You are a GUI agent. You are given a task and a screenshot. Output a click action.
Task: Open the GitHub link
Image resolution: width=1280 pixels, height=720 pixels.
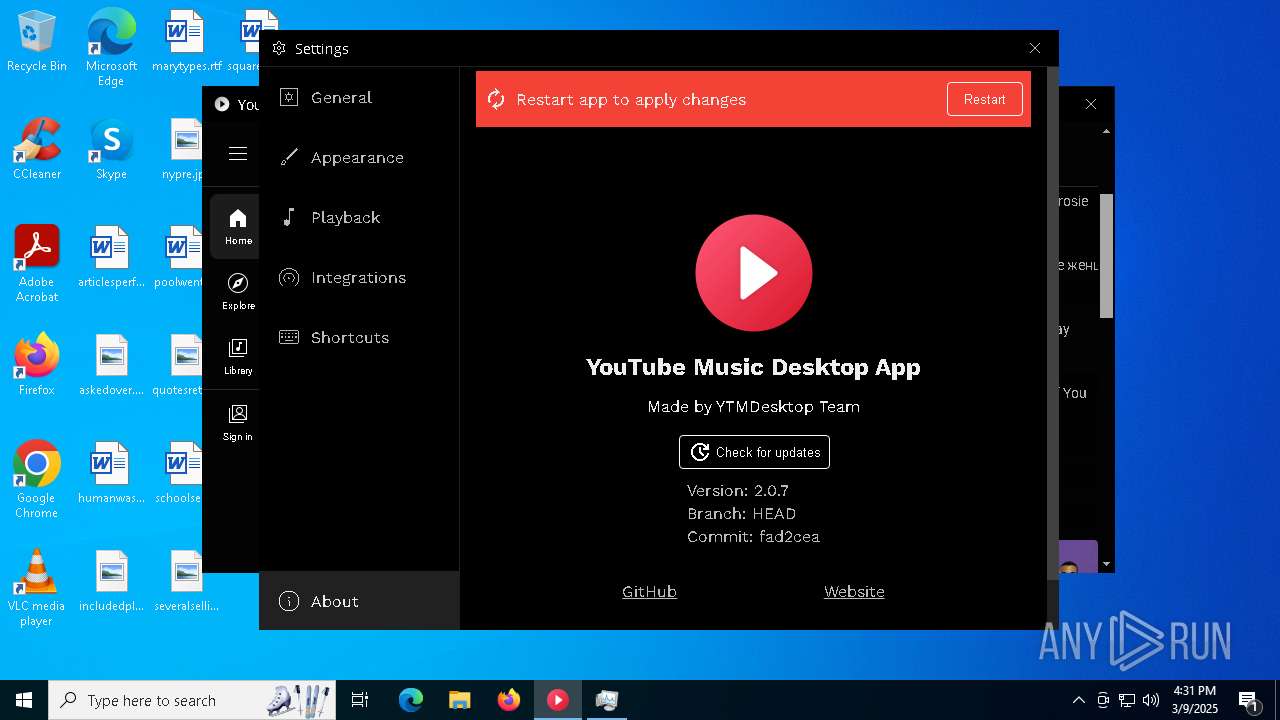point(649,591)
